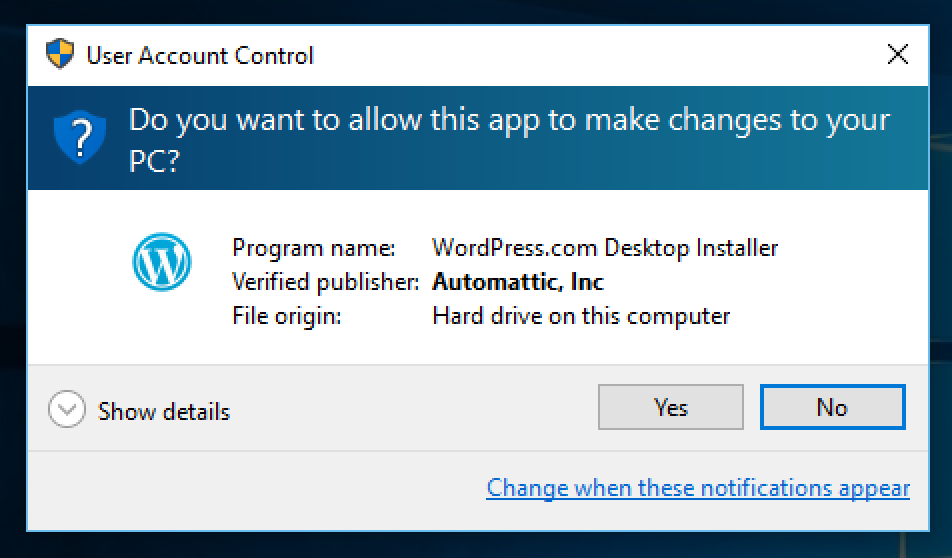Select the "WordPress.com Desktop Installer" text
Screen dimensions: 952x558
[605, 248]
